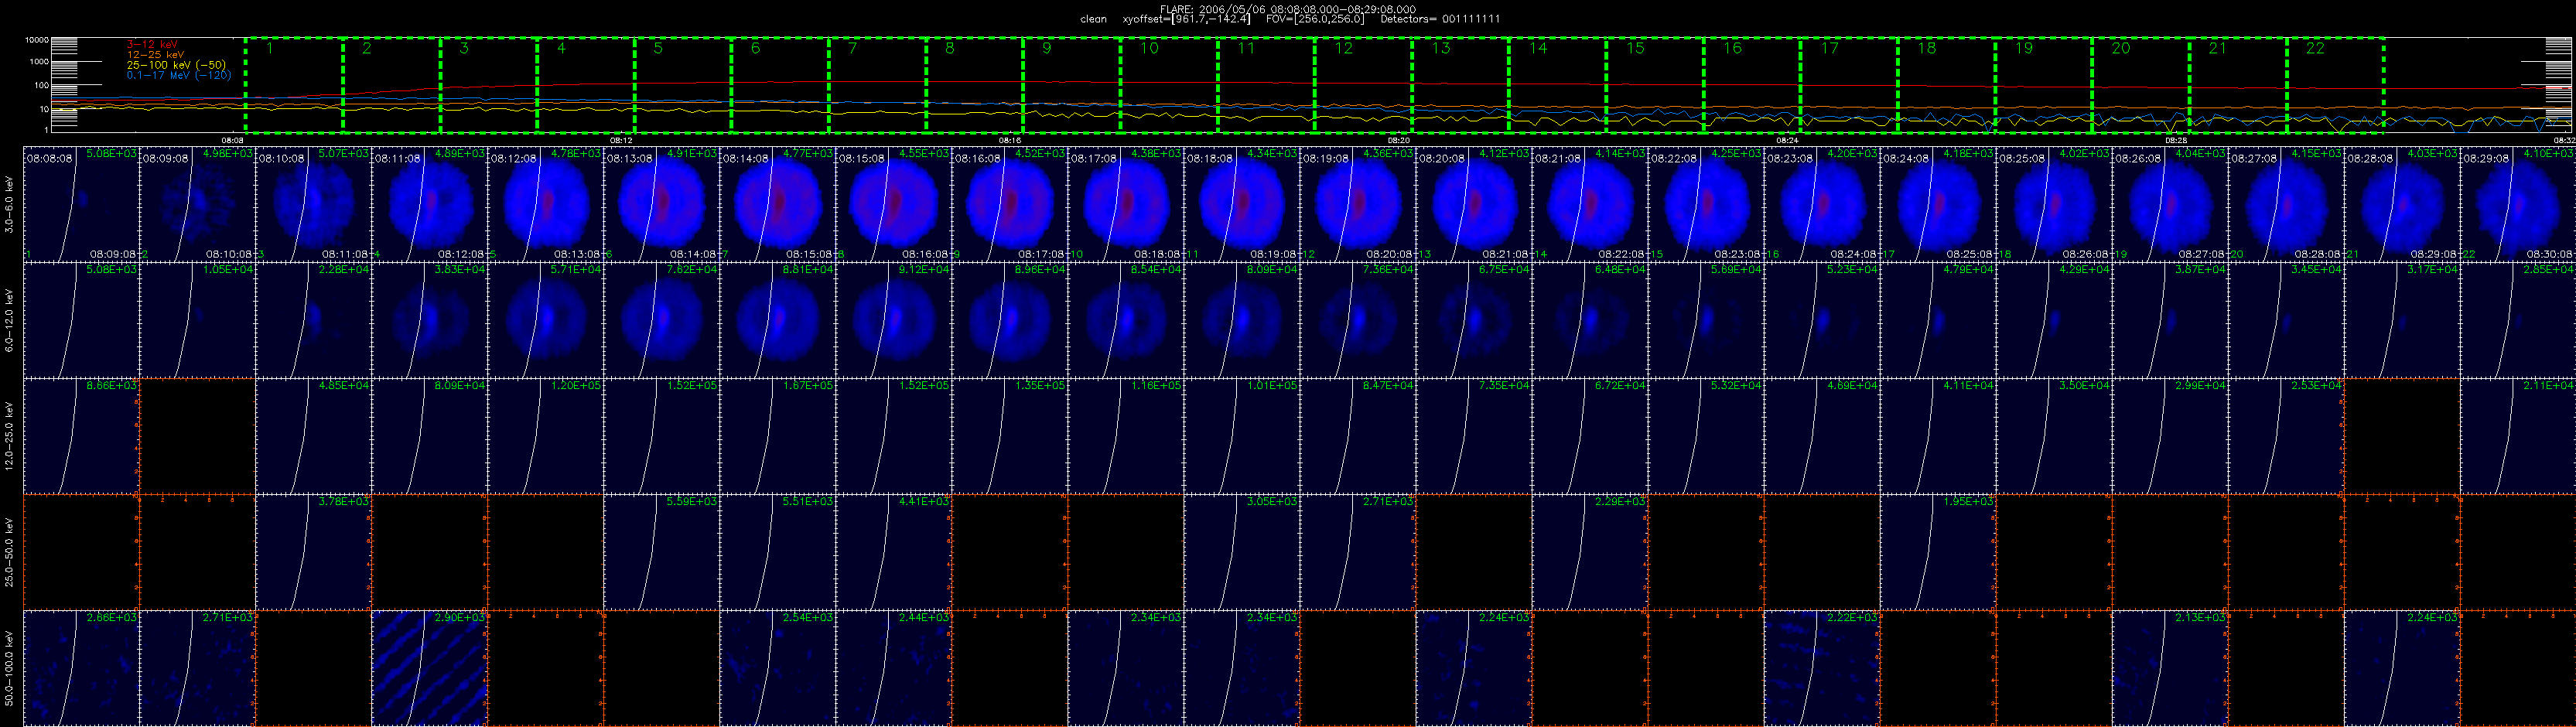
Task: Click the 6.0-12.0 keV image valued 9.12E+04
Action: coord(894,320)
